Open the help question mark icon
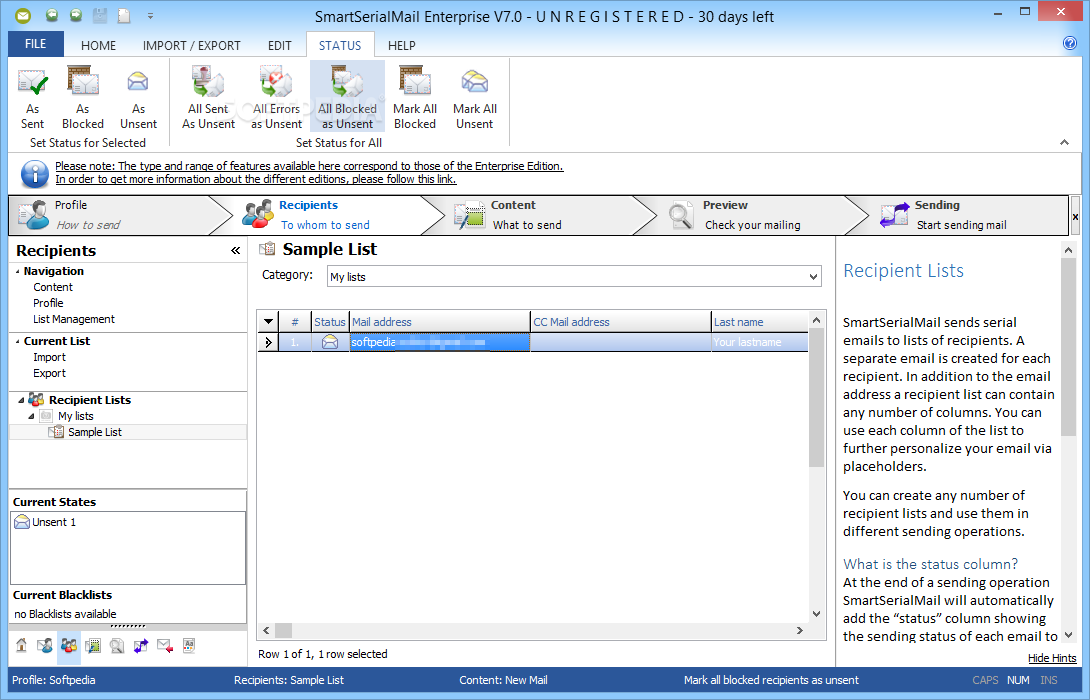Screen dimensions: 1090x700 pos(1070,44)
